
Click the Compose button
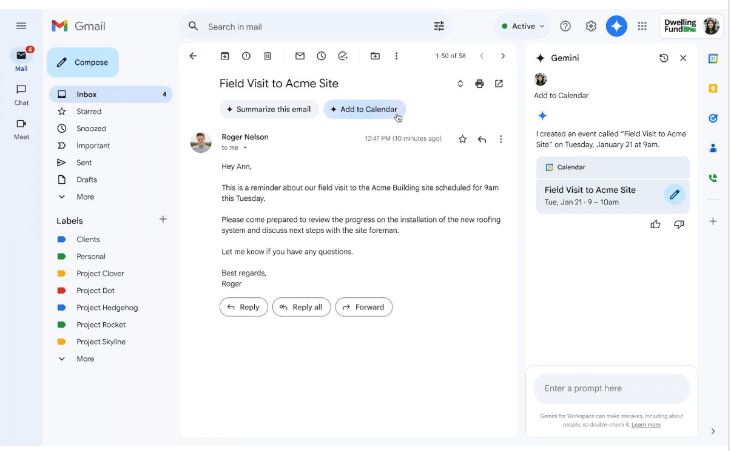(82, 62)
